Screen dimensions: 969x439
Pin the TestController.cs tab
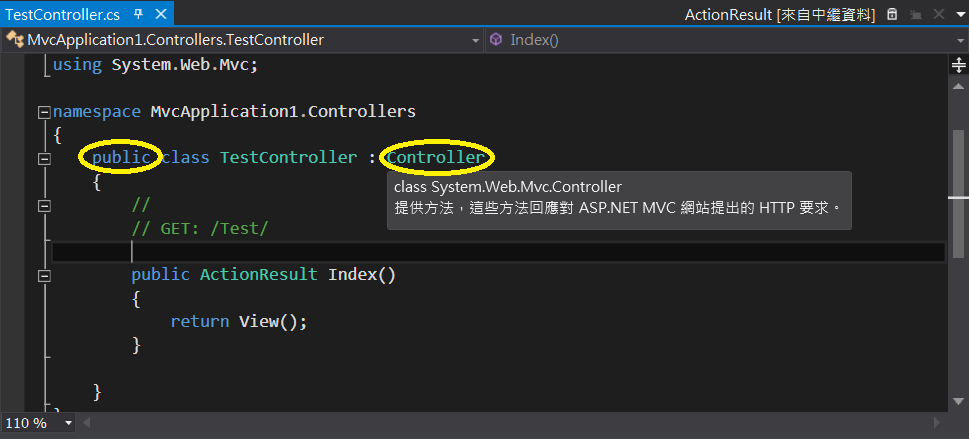click(138, 15)
